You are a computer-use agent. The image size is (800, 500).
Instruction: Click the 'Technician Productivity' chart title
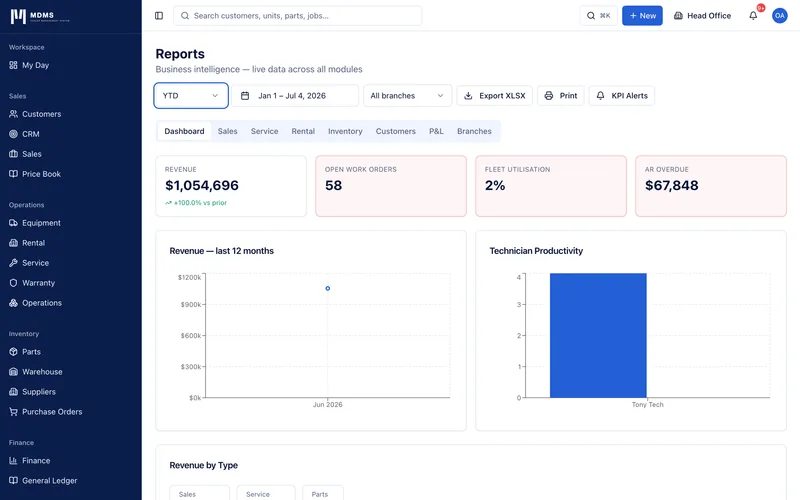(x=536, y=251)
